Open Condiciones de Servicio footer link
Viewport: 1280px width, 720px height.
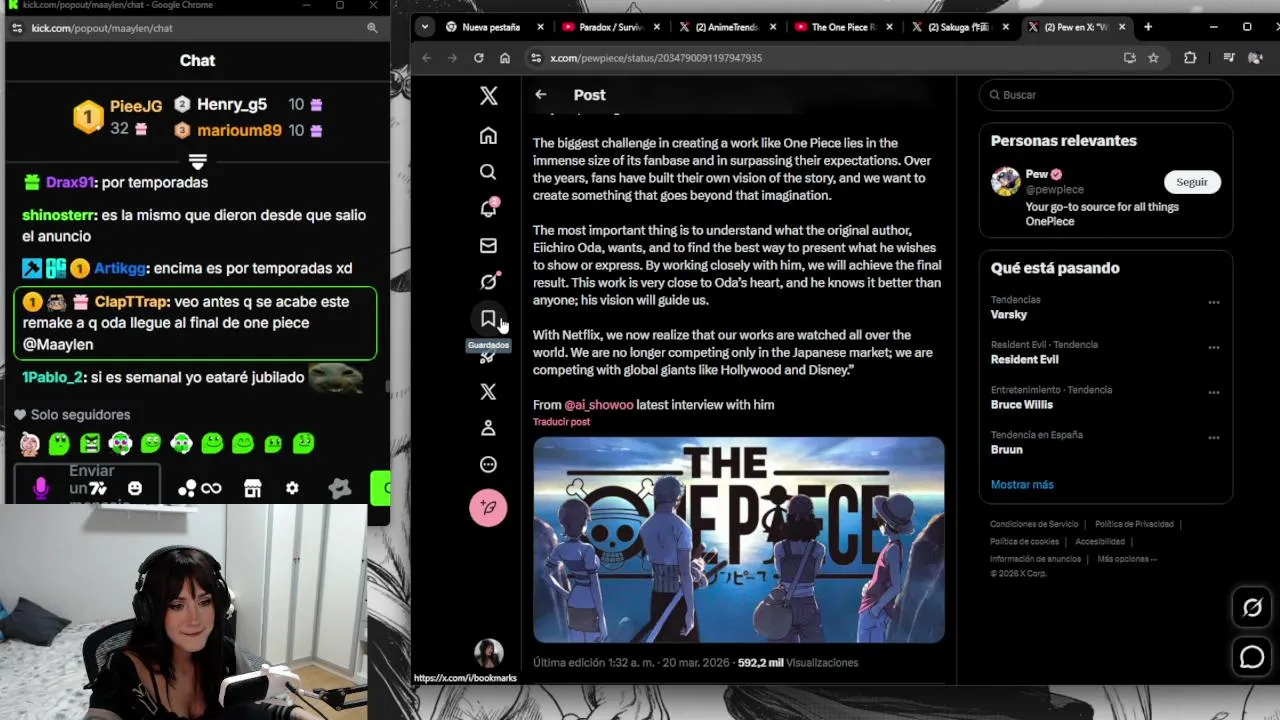(1034, 524)
